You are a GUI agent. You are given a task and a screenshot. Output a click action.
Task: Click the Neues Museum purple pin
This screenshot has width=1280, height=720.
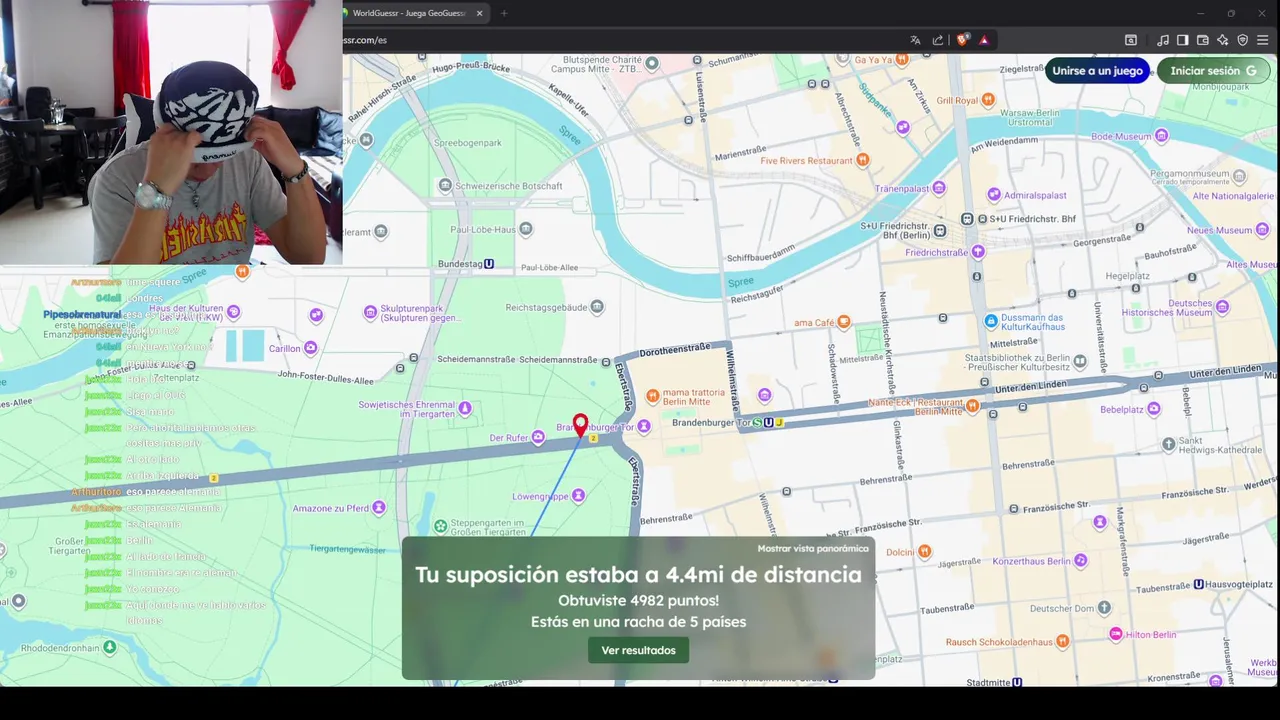click(x=1262, y=230)
